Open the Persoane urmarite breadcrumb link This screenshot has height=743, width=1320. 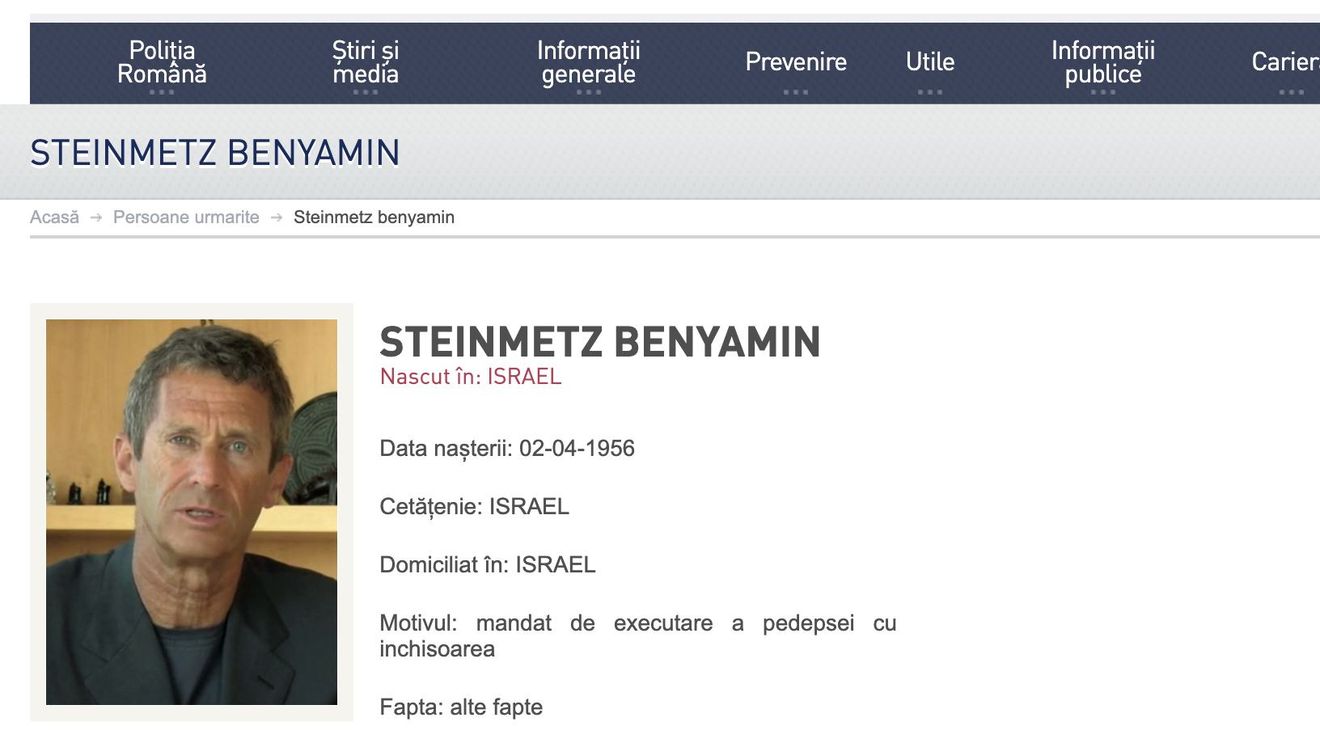pos(185,216)
